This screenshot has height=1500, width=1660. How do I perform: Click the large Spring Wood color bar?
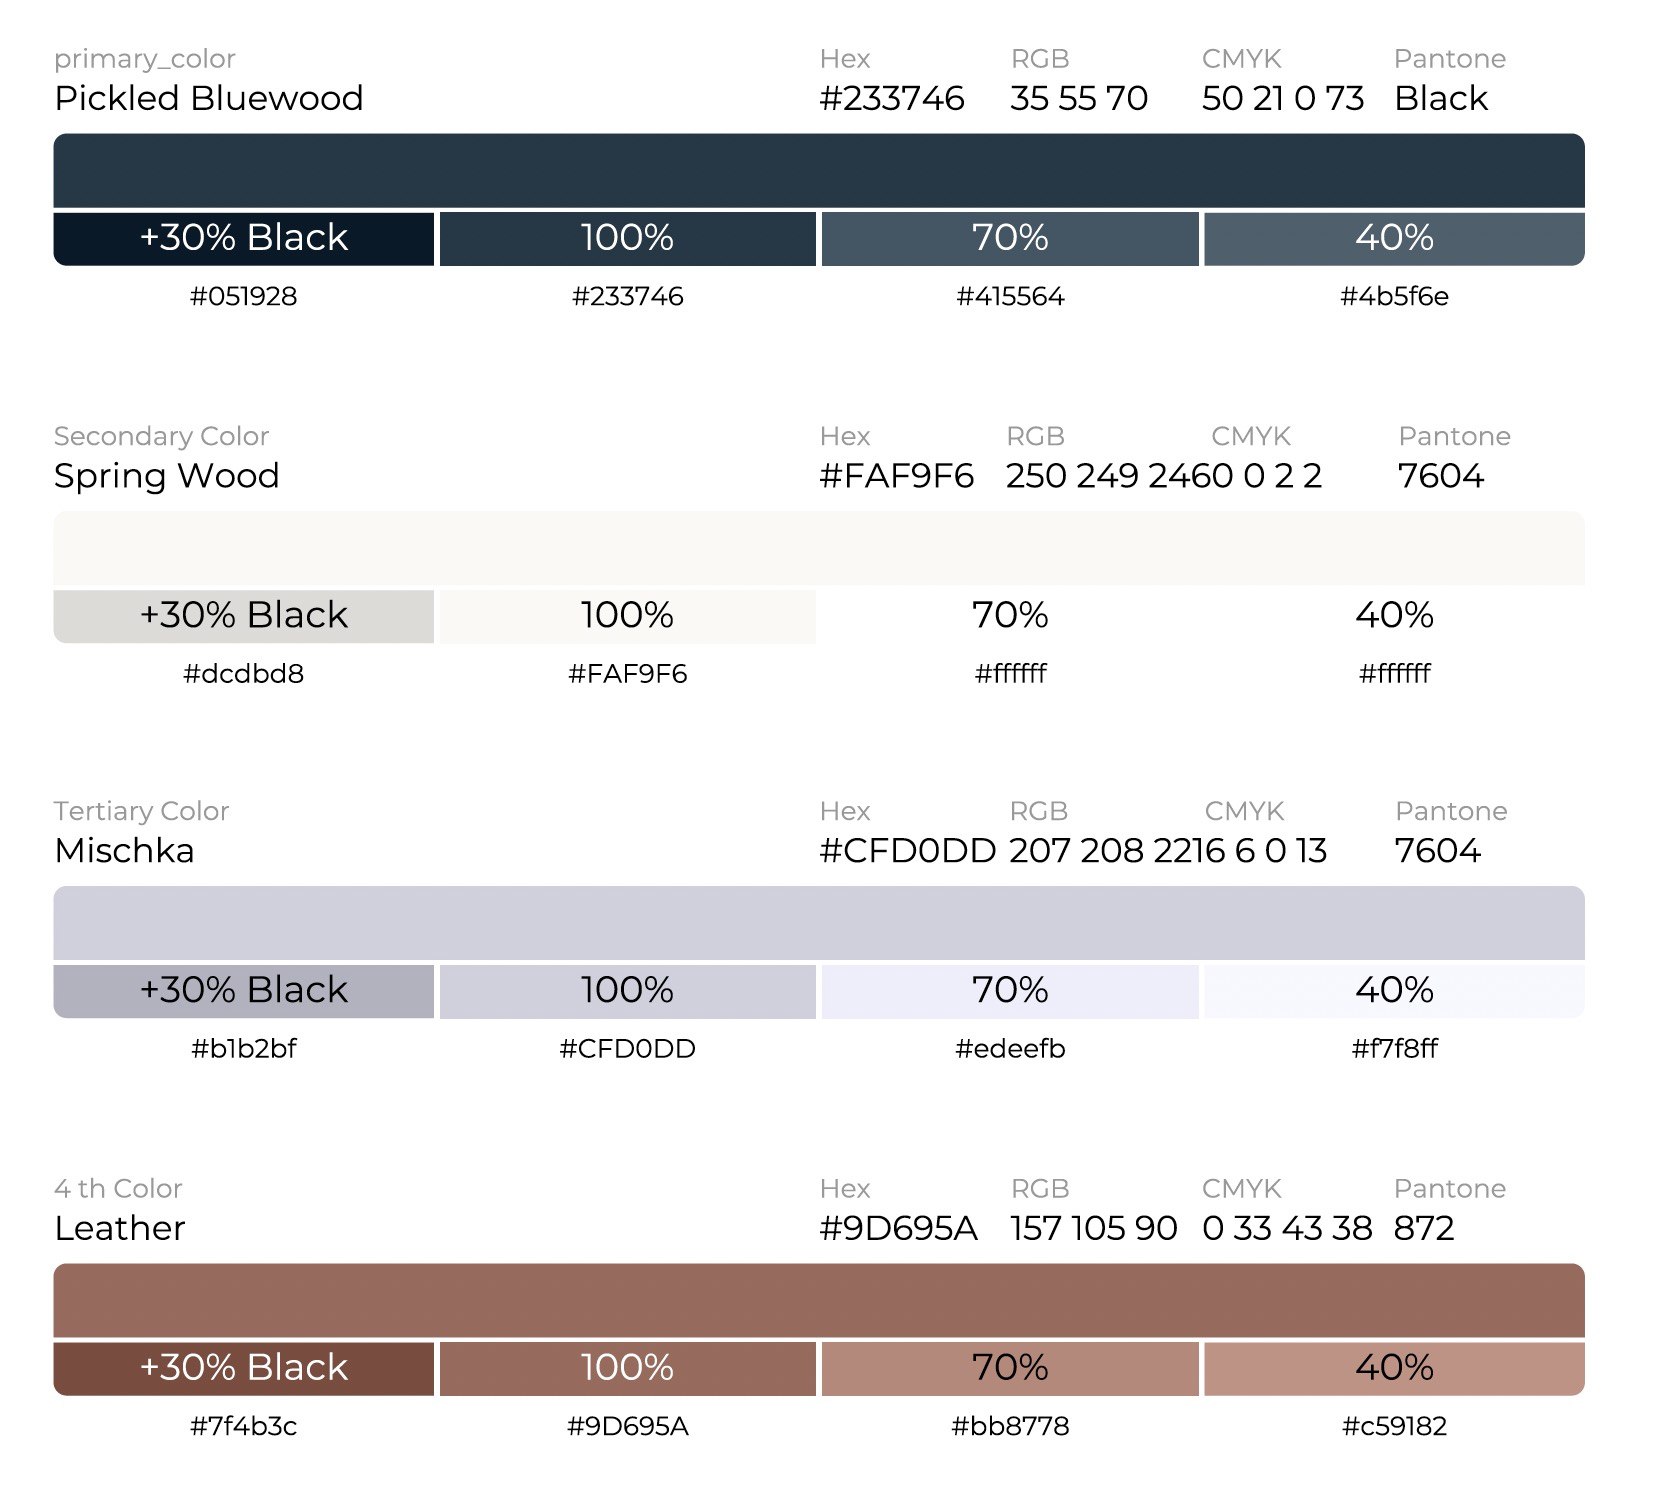[819, 548]
